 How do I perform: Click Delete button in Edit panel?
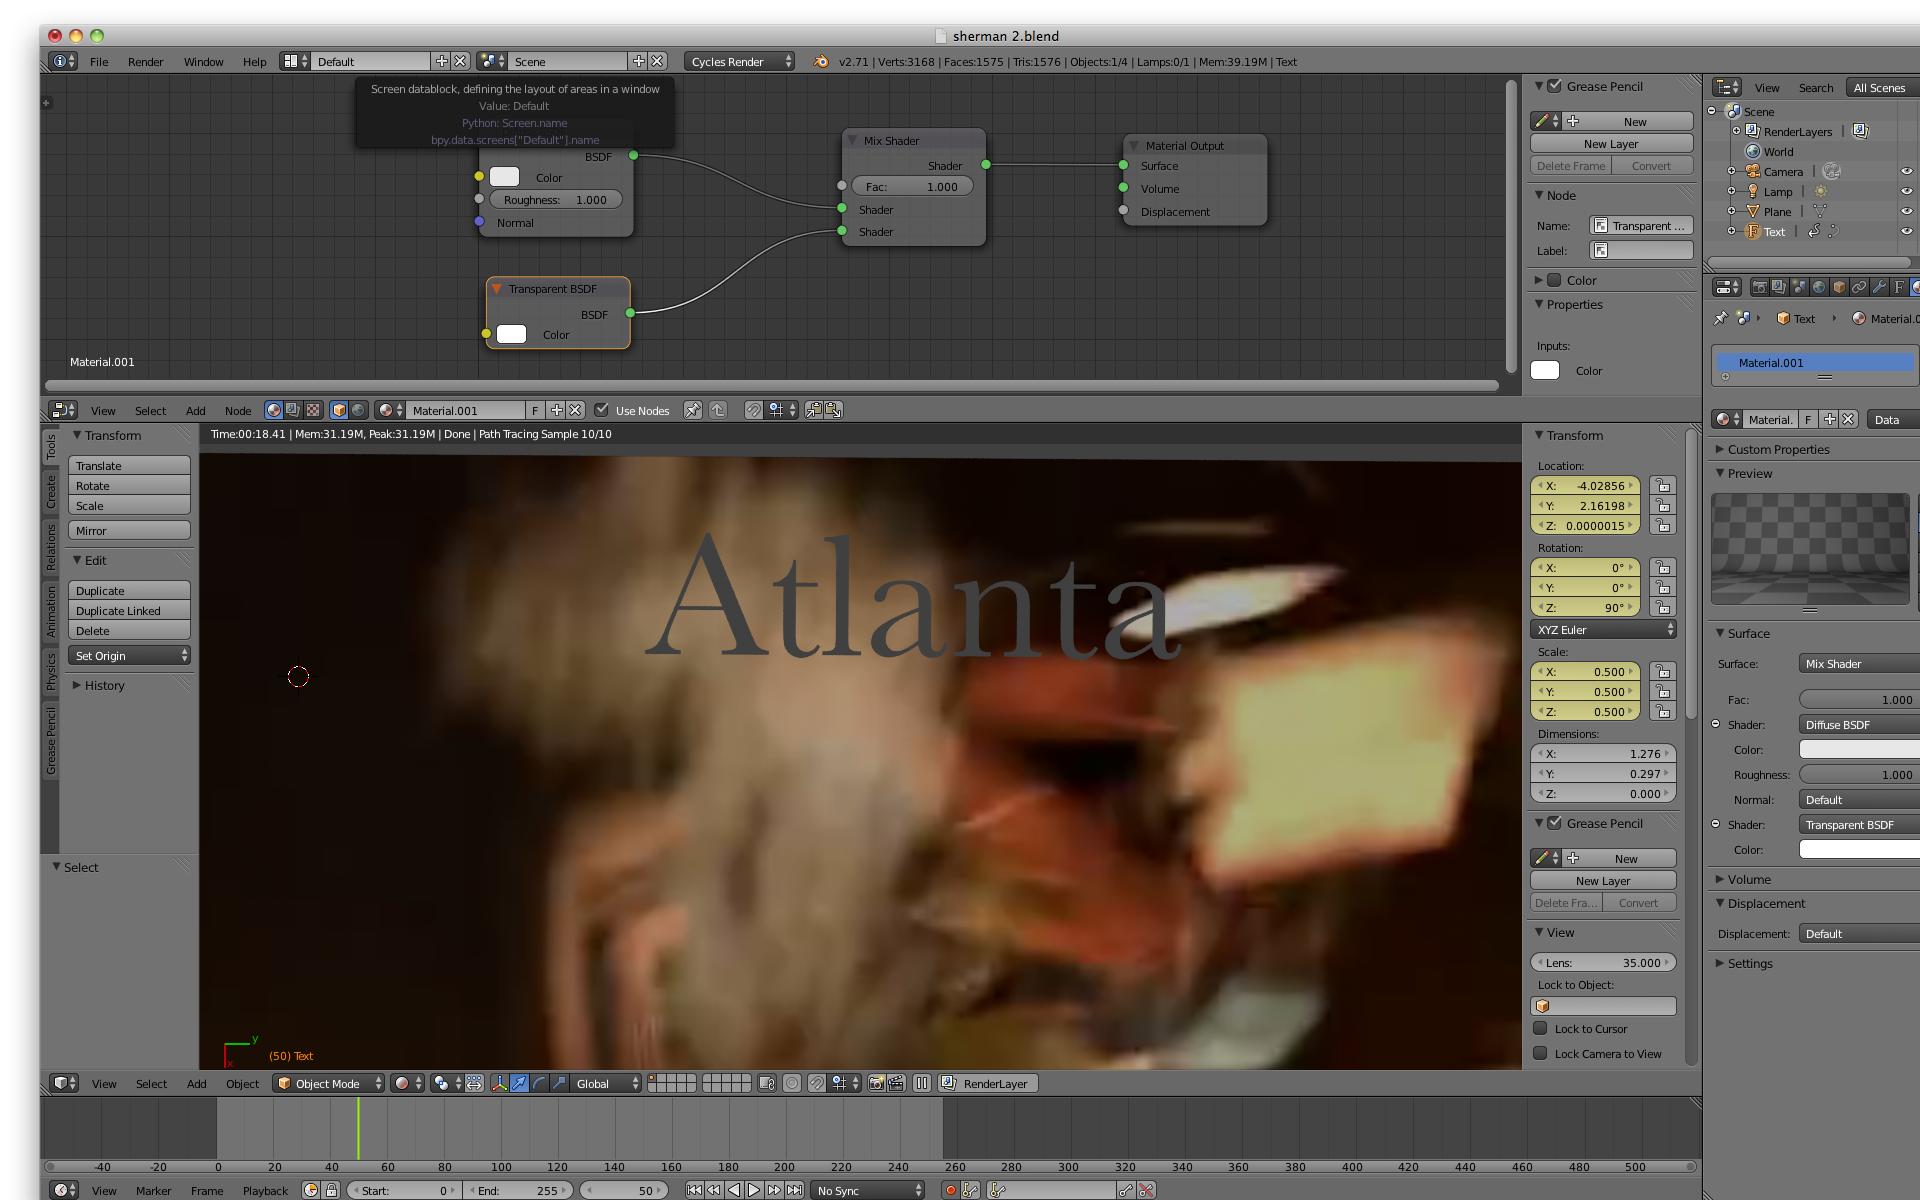click(130, 630)
